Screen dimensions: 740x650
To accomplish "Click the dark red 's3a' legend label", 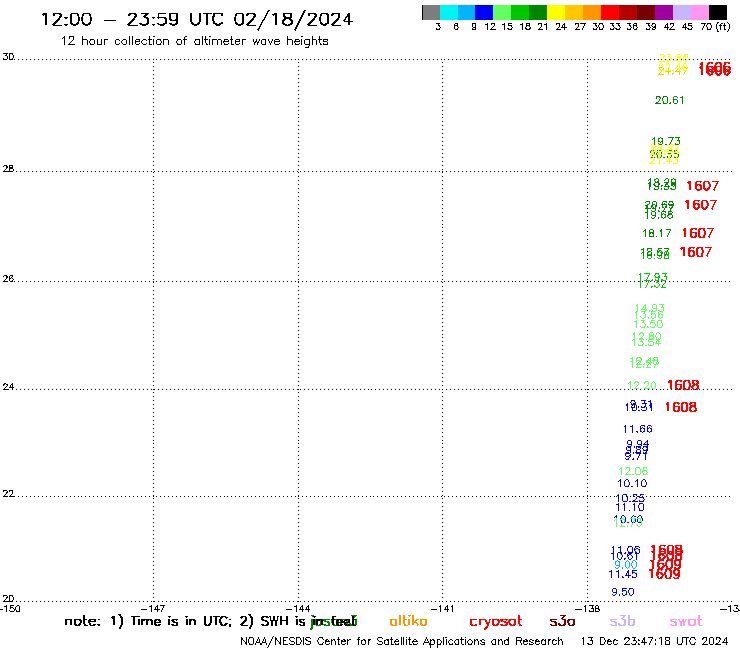I will tap(562, 621).
